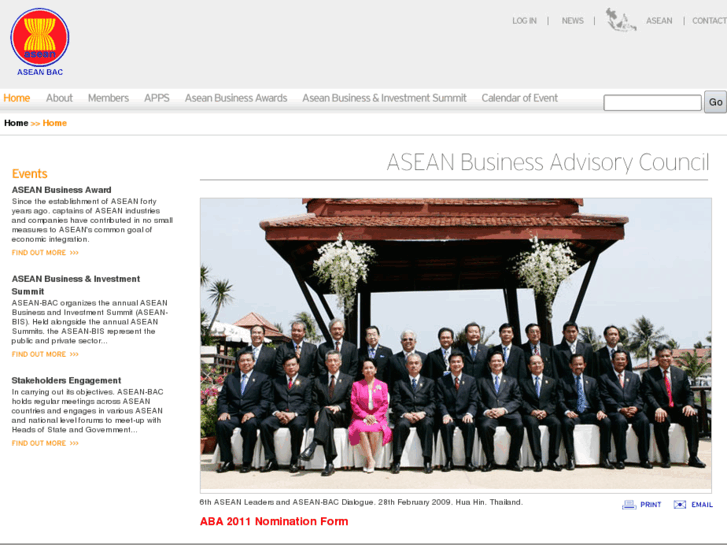The height and width of the screenshot is (545, 727).
Task: Find out more about ASEAN Business Award
Action: tap(45, 253)
